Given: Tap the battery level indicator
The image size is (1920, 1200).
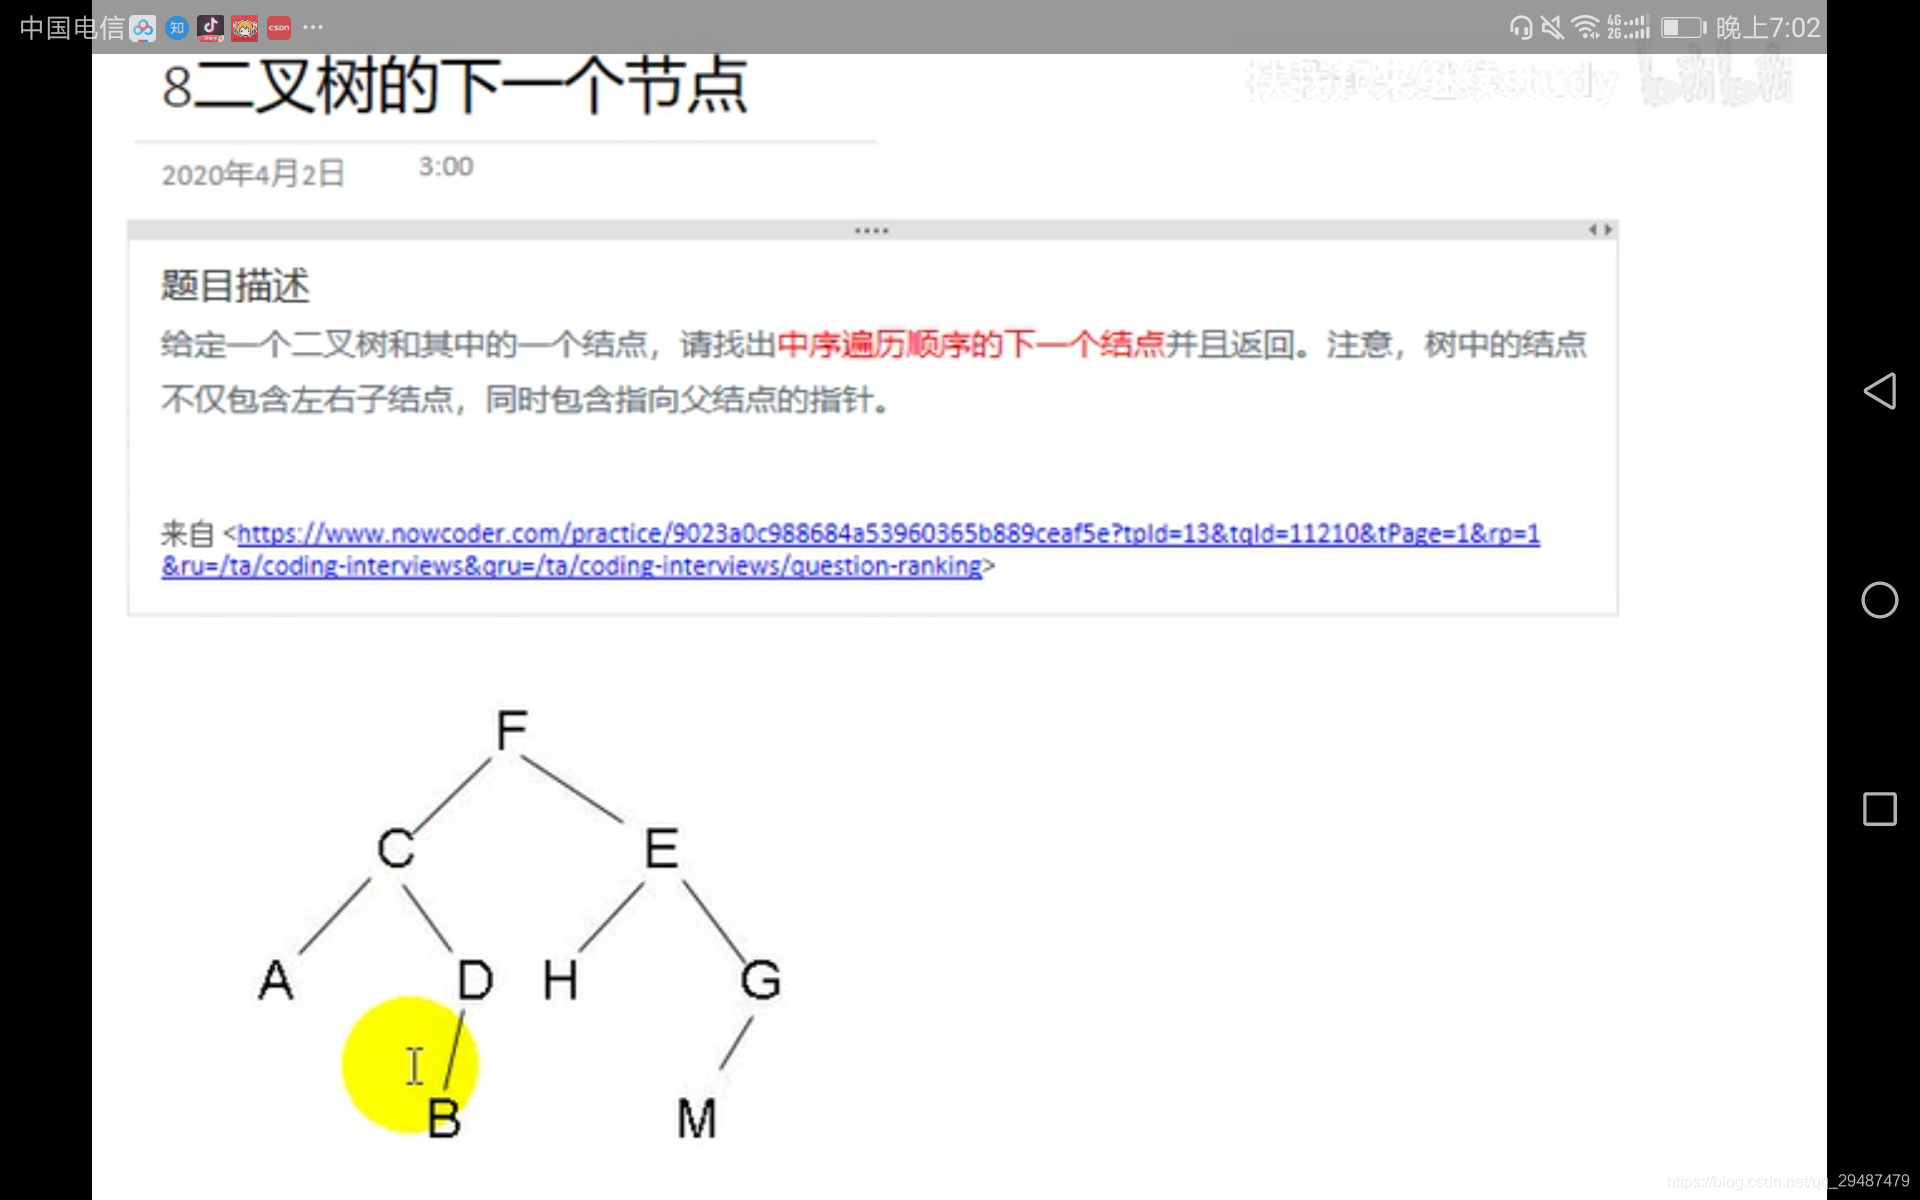Looking at the screenshot, I should (1684, 28).
